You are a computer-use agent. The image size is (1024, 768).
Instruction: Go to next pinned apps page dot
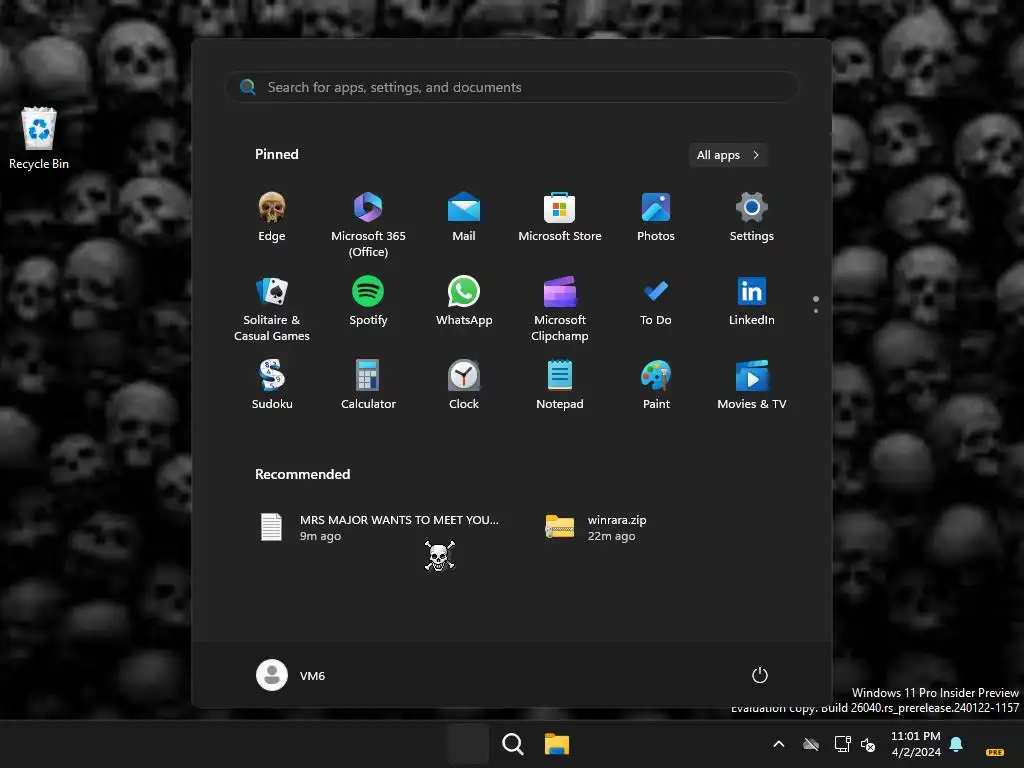click(x=816, y=311)
